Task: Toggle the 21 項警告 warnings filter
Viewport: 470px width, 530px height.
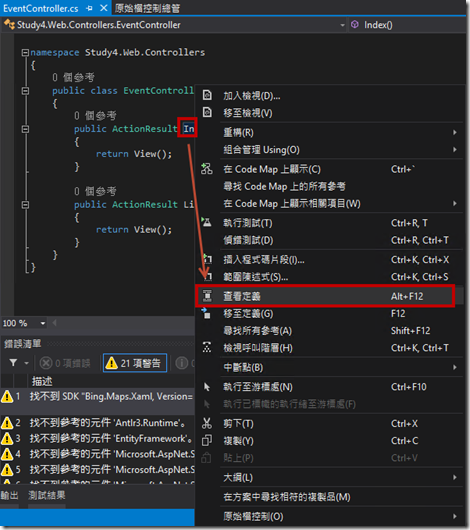Action: point(135,363)
